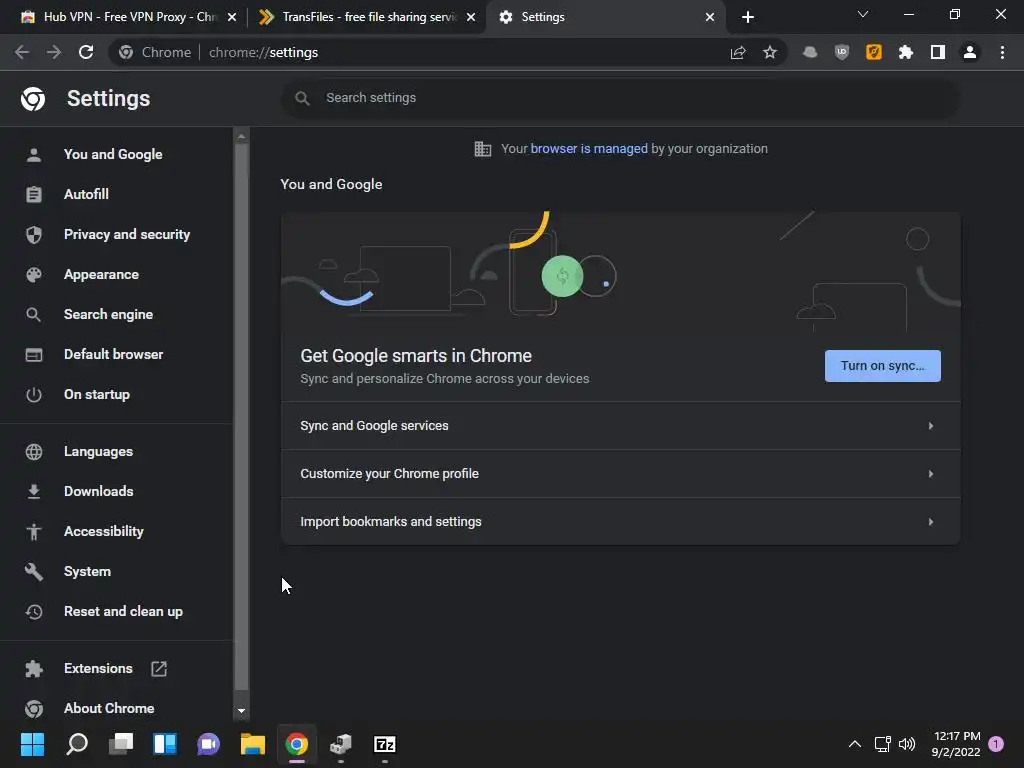Click the address bar URL
This screenshot has width=1024, height=768.
point(263,52)
